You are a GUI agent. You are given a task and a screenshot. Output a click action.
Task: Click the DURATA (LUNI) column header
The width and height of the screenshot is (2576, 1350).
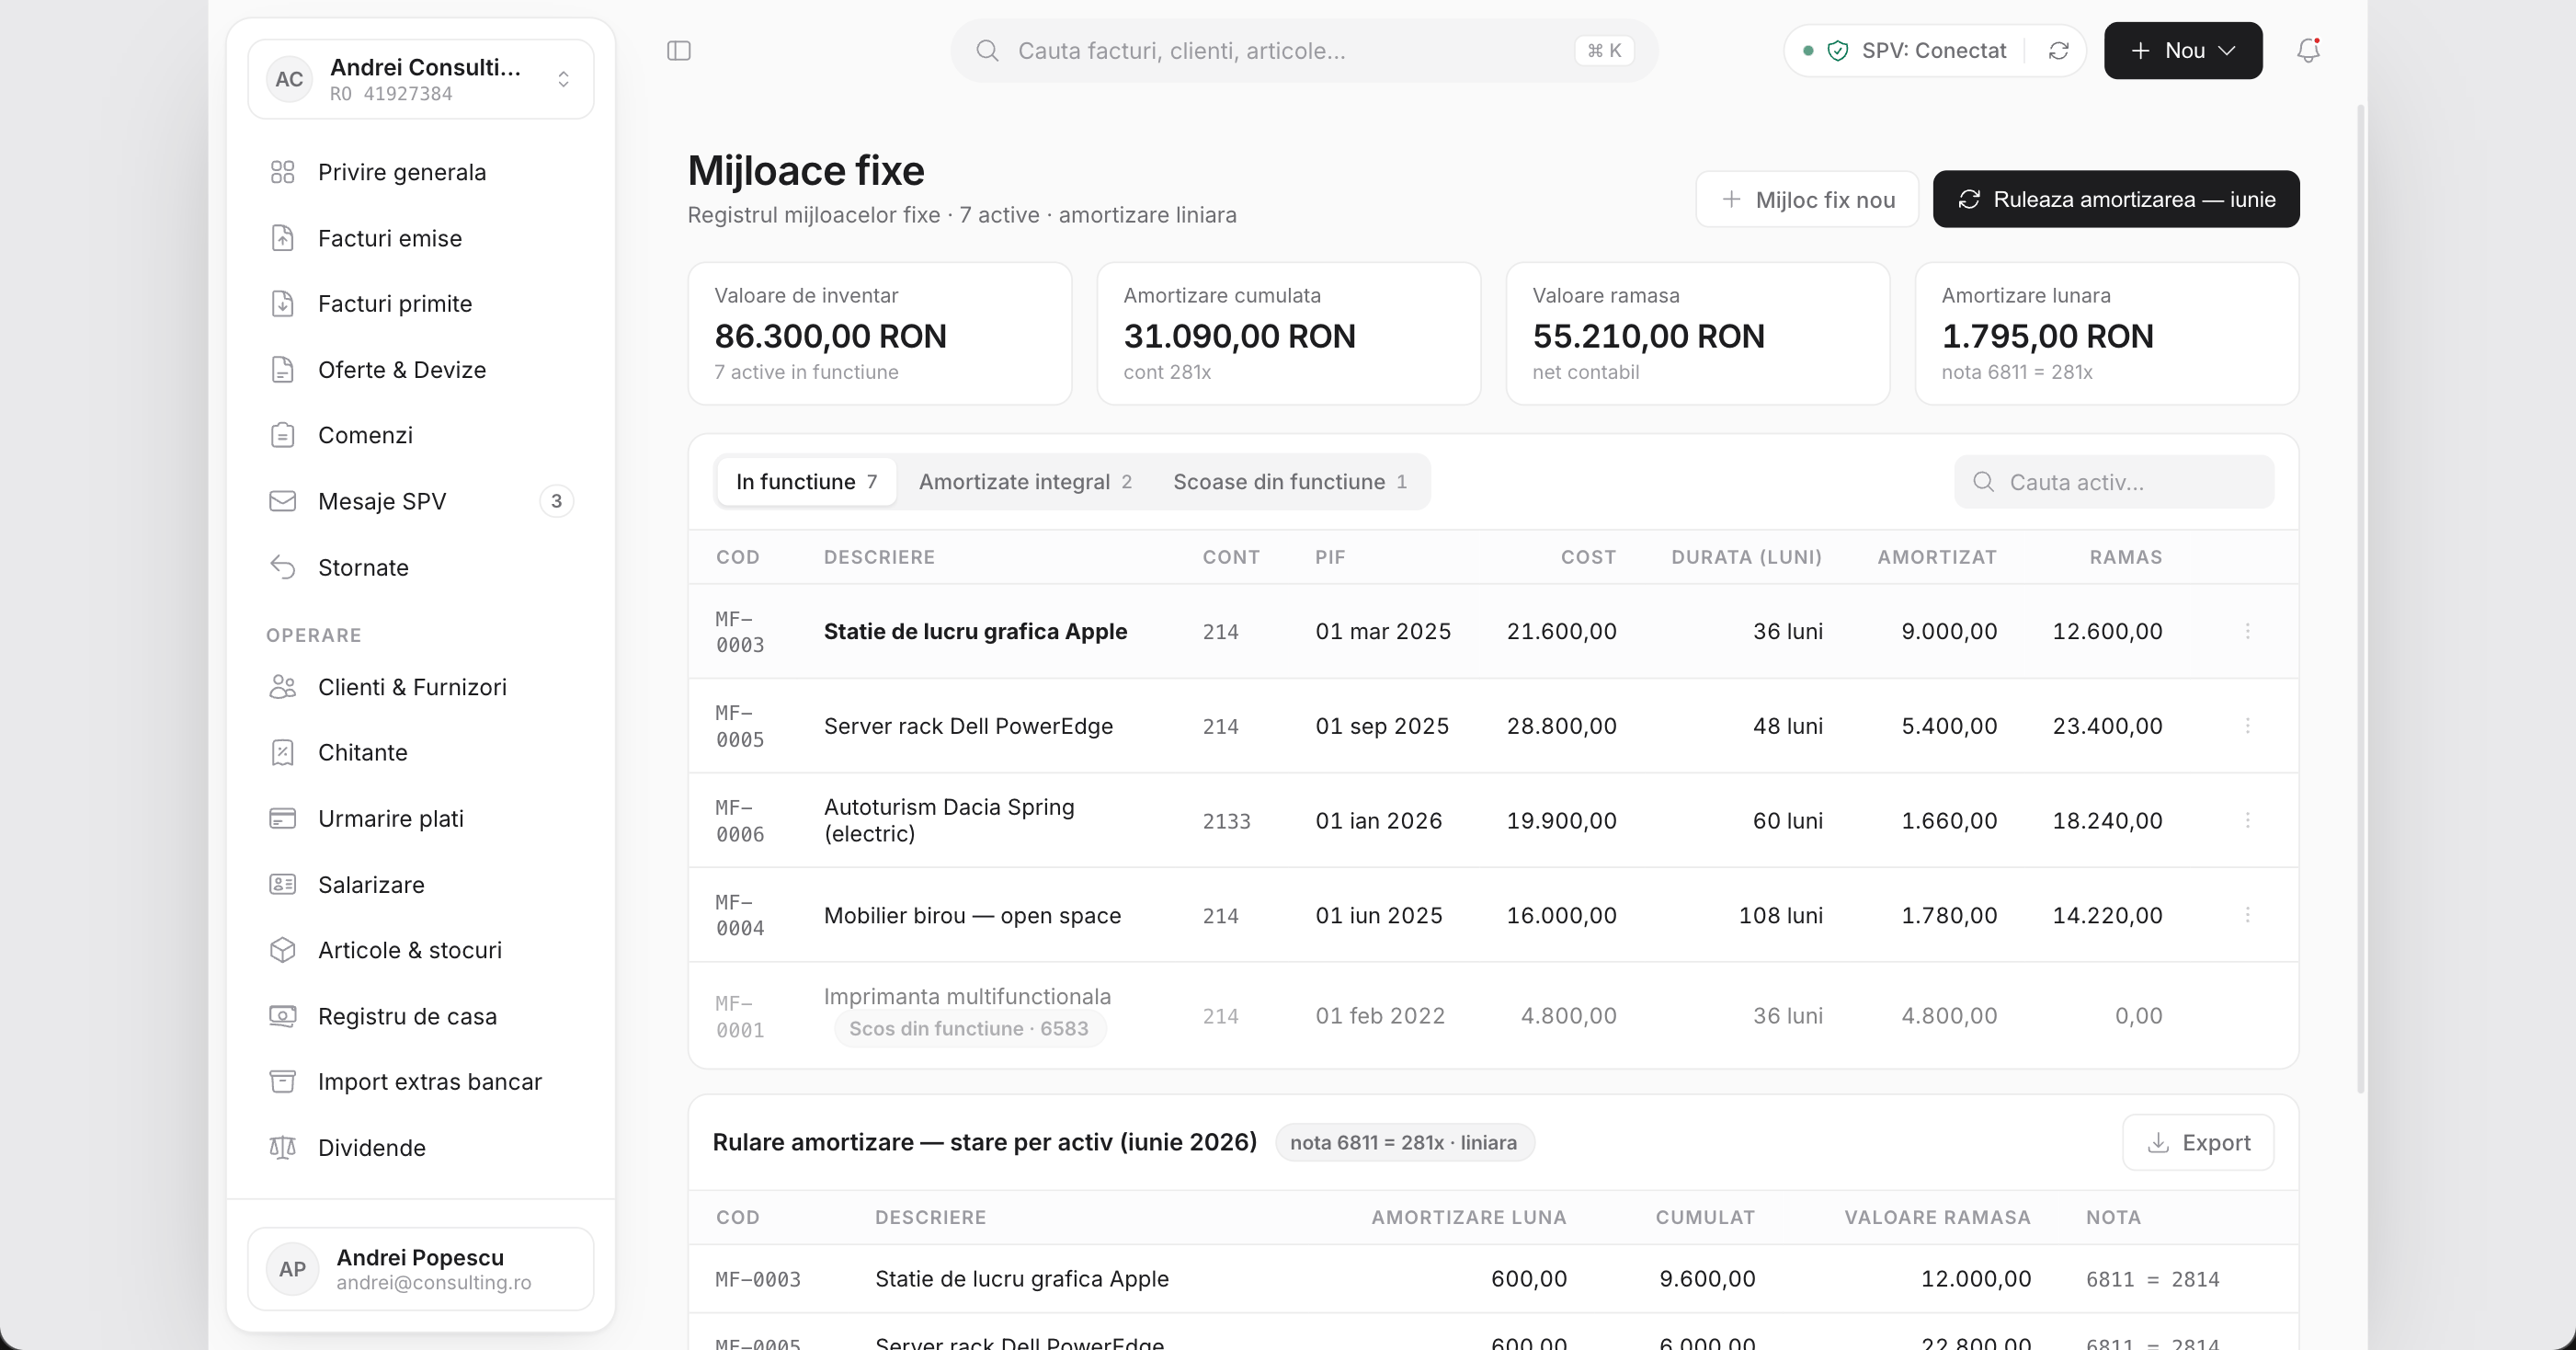(1746, 557)
